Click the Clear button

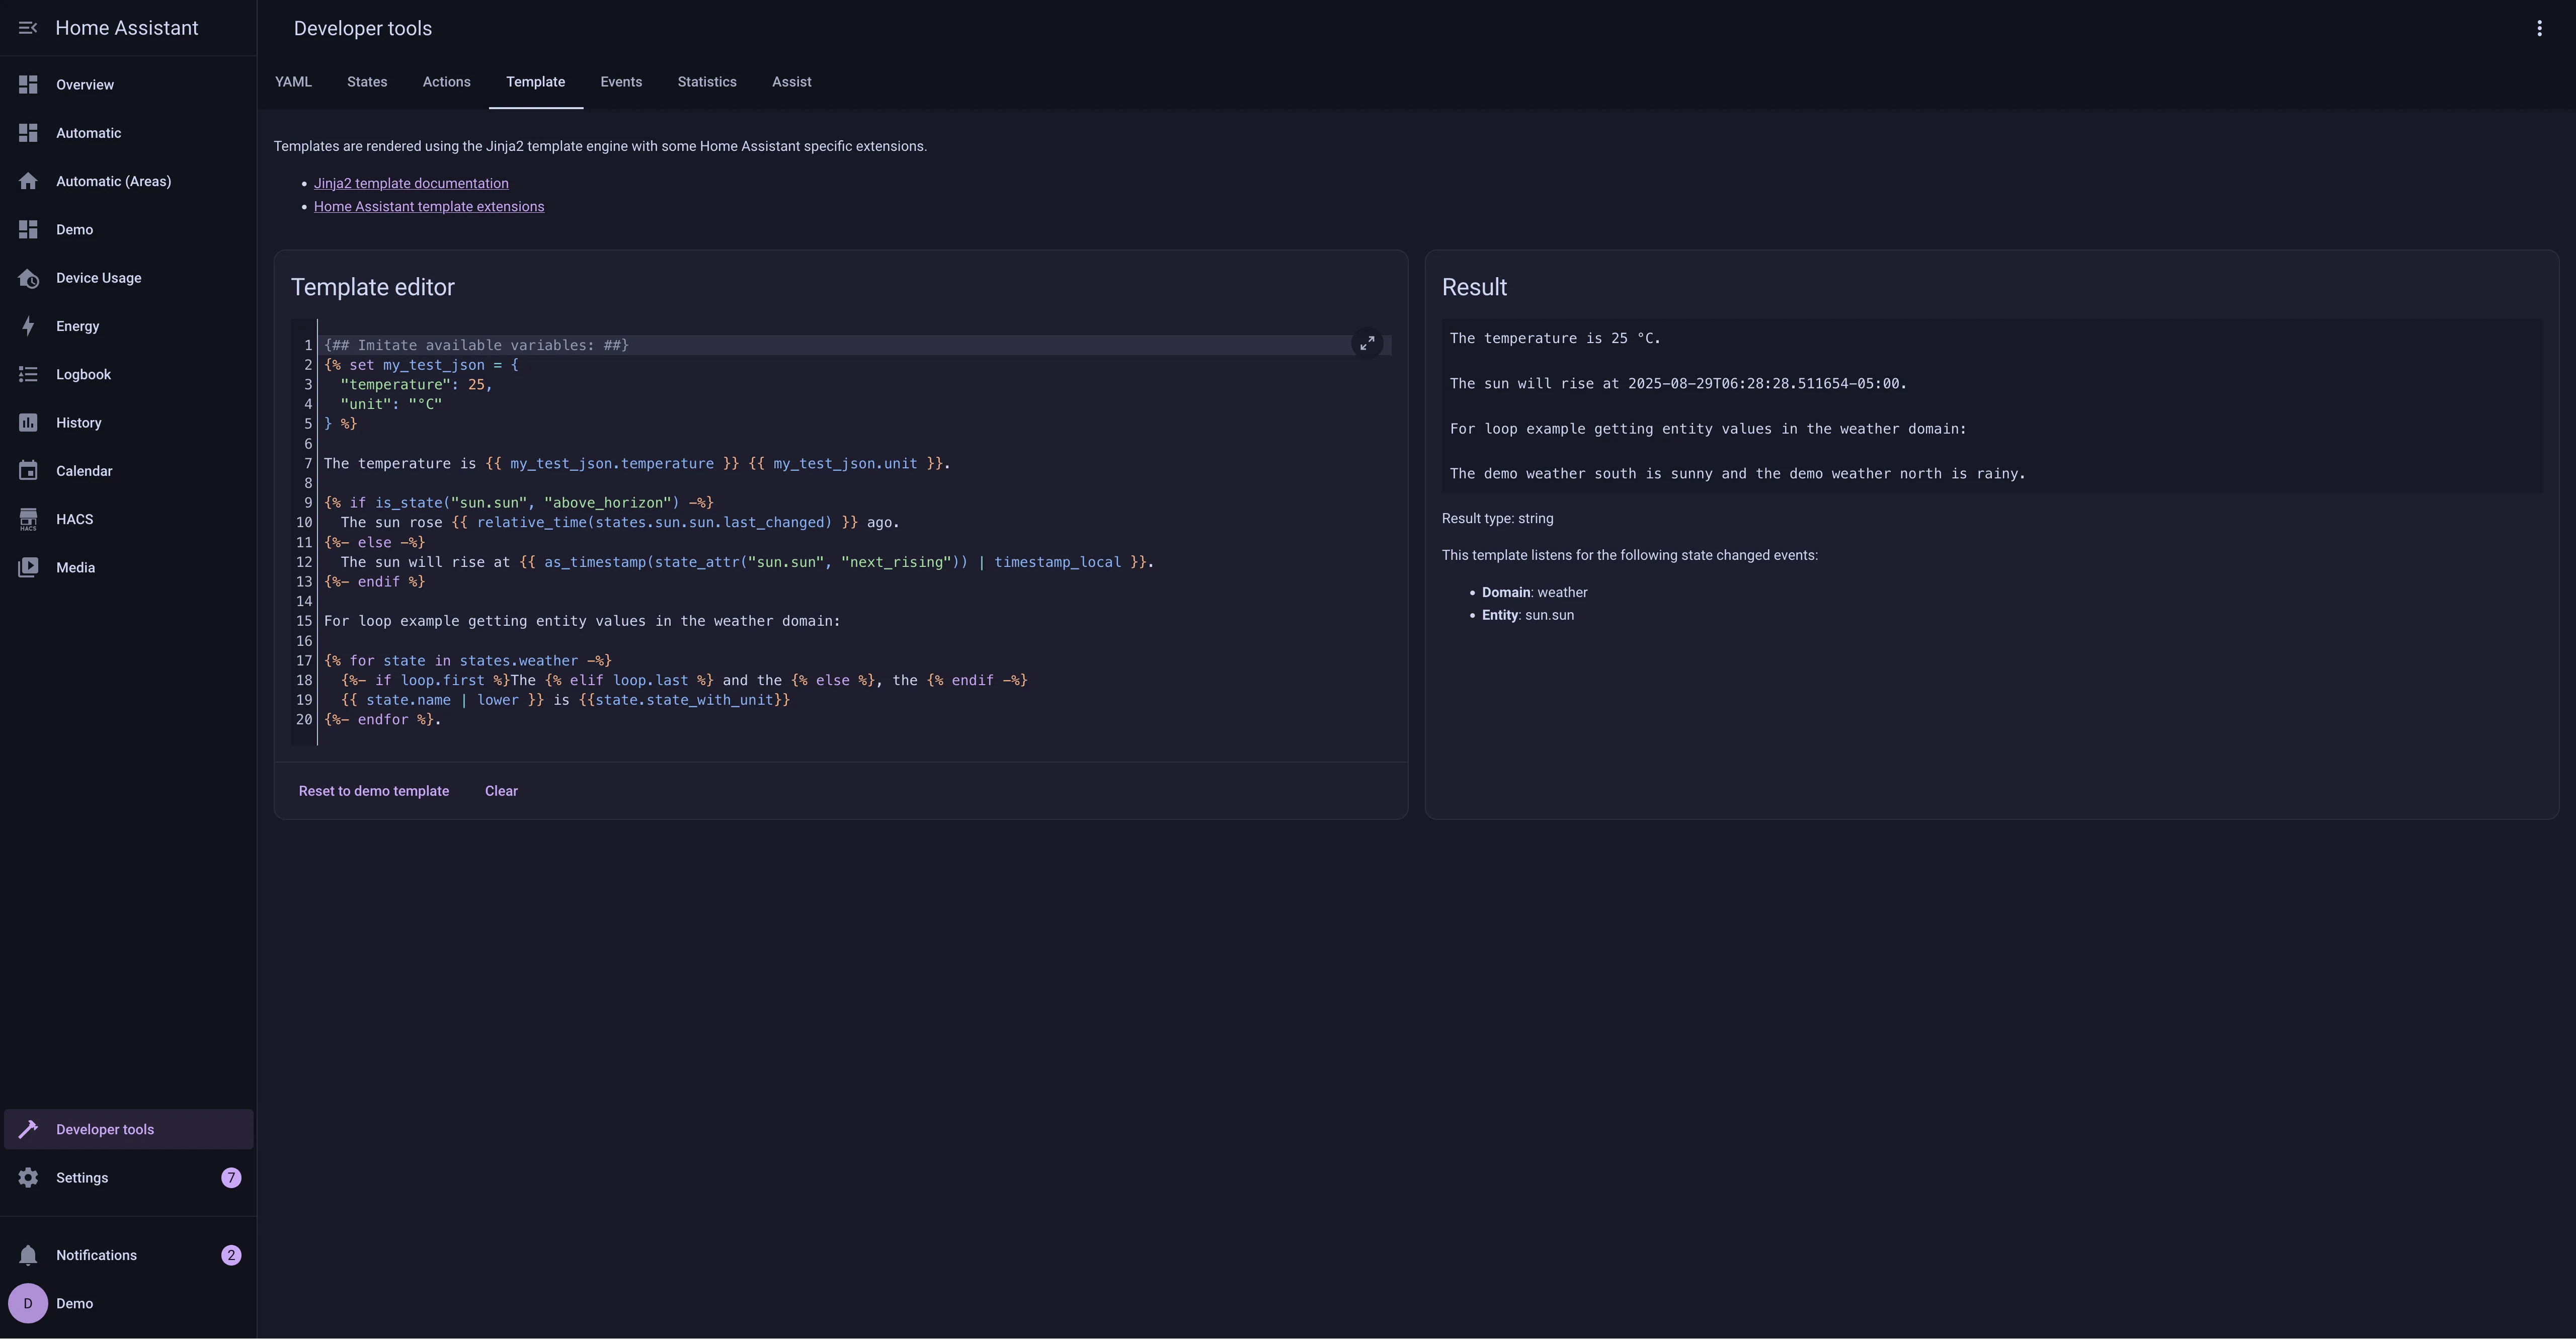coord(501,791)
